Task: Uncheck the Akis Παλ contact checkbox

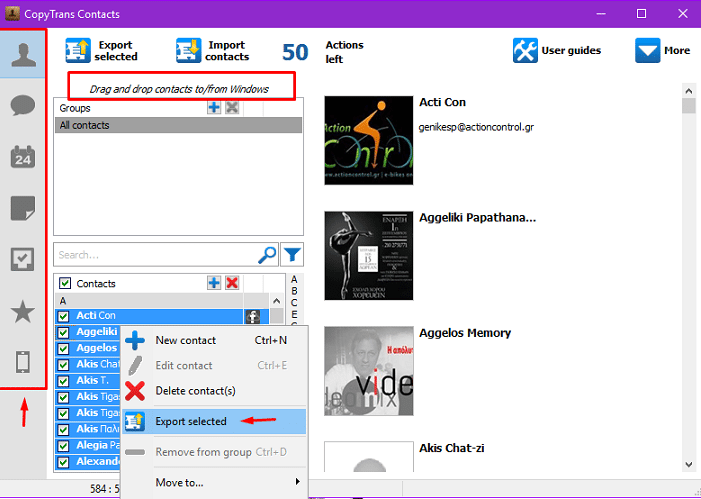Action: pos(63,430)
